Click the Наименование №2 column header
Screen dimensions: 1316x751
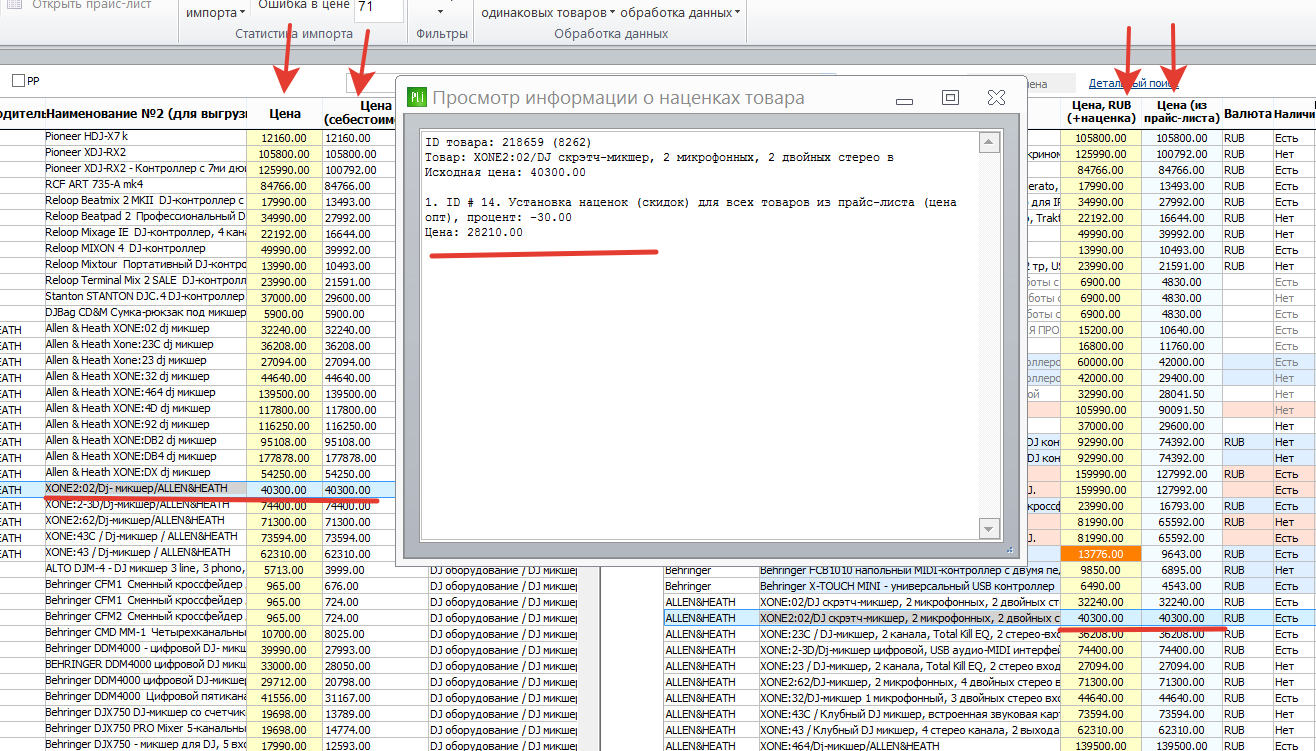[146, 114]
